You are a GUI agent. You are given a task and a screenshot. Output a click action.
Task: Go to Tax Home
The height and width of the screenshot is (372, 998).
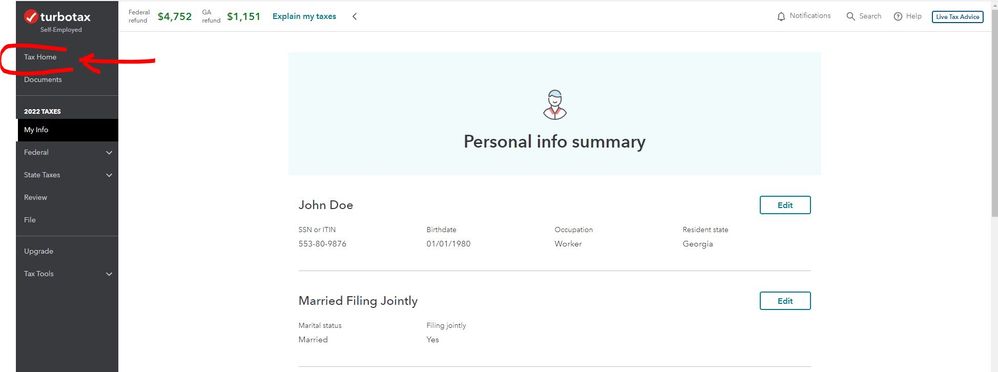tap(40, 57)
